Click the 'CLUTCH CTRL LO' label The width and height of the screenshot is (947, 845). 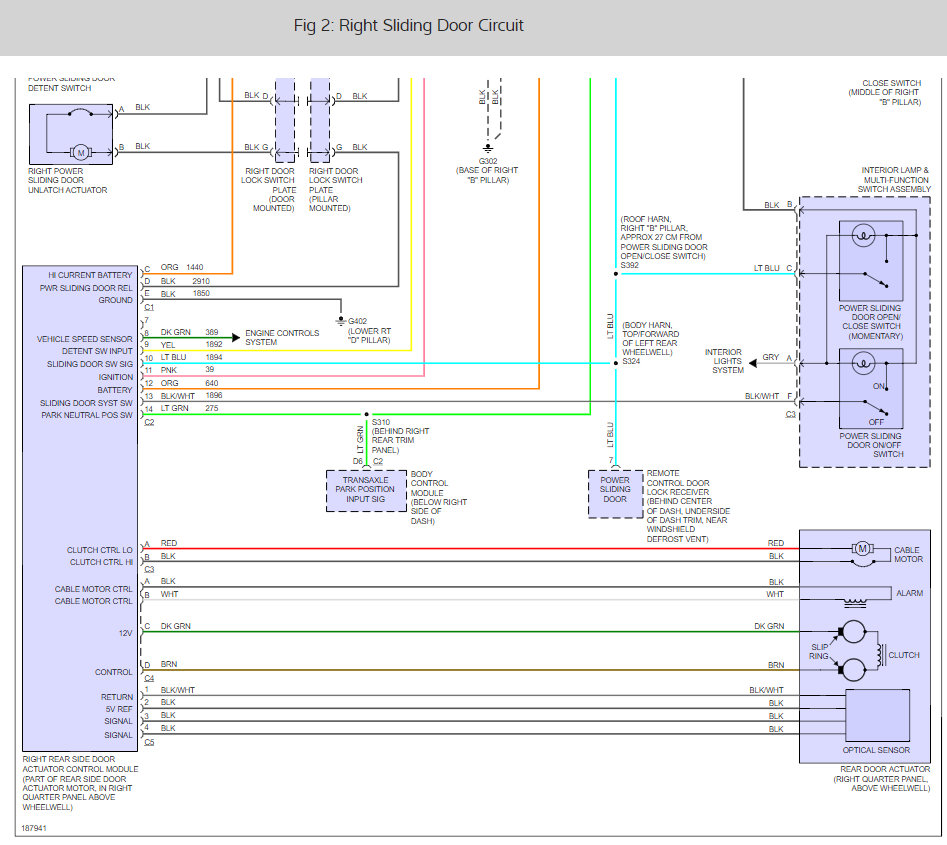coord(100,550)
